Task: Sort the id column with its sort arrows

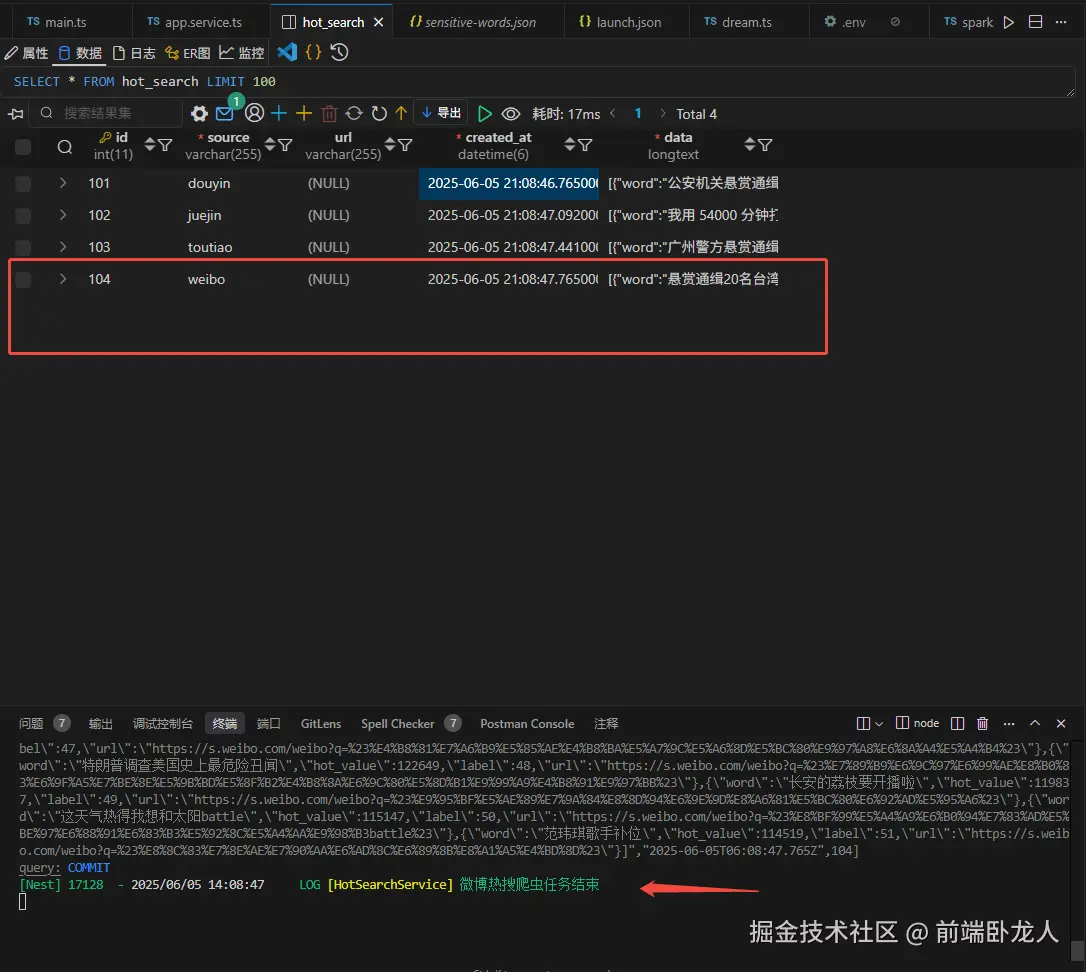Action: coord(150,145)
